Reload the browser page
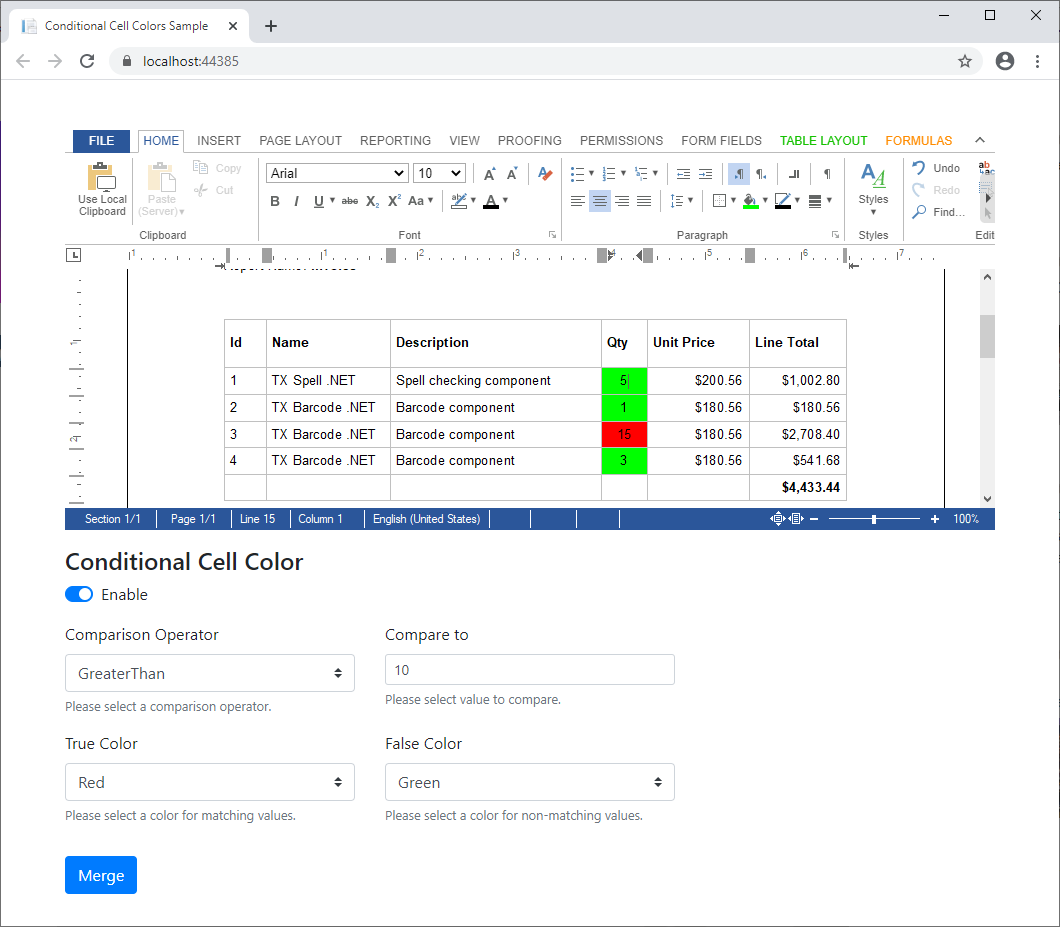 [87, 61]
